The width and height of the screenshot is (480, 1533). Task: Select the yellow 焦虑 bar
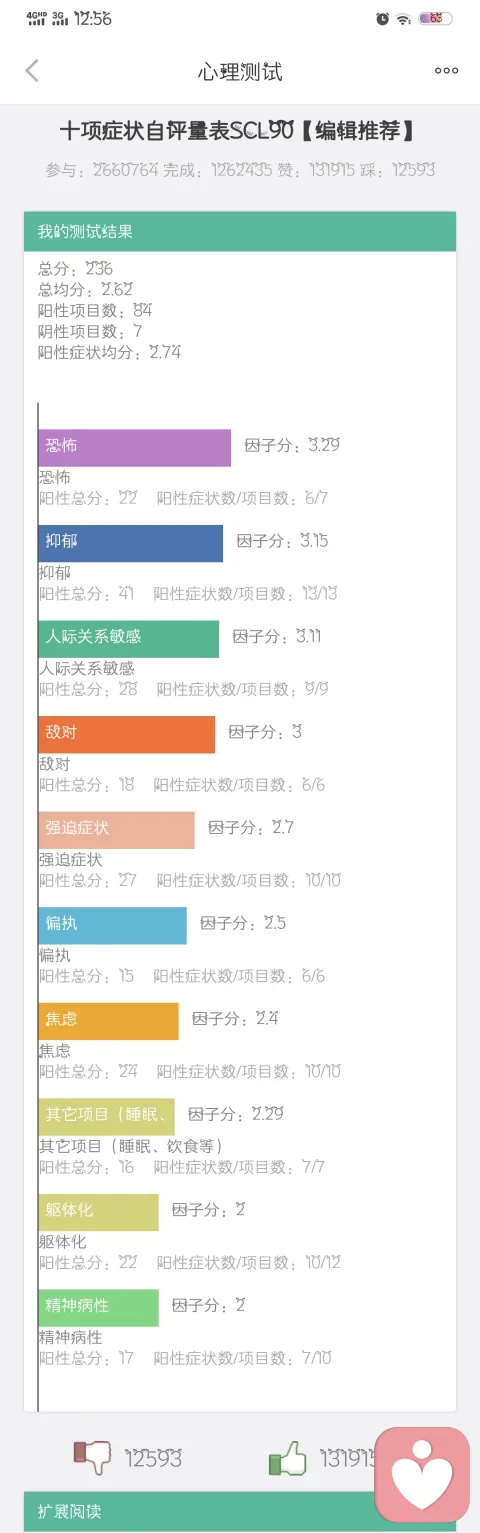[109, 1021]
